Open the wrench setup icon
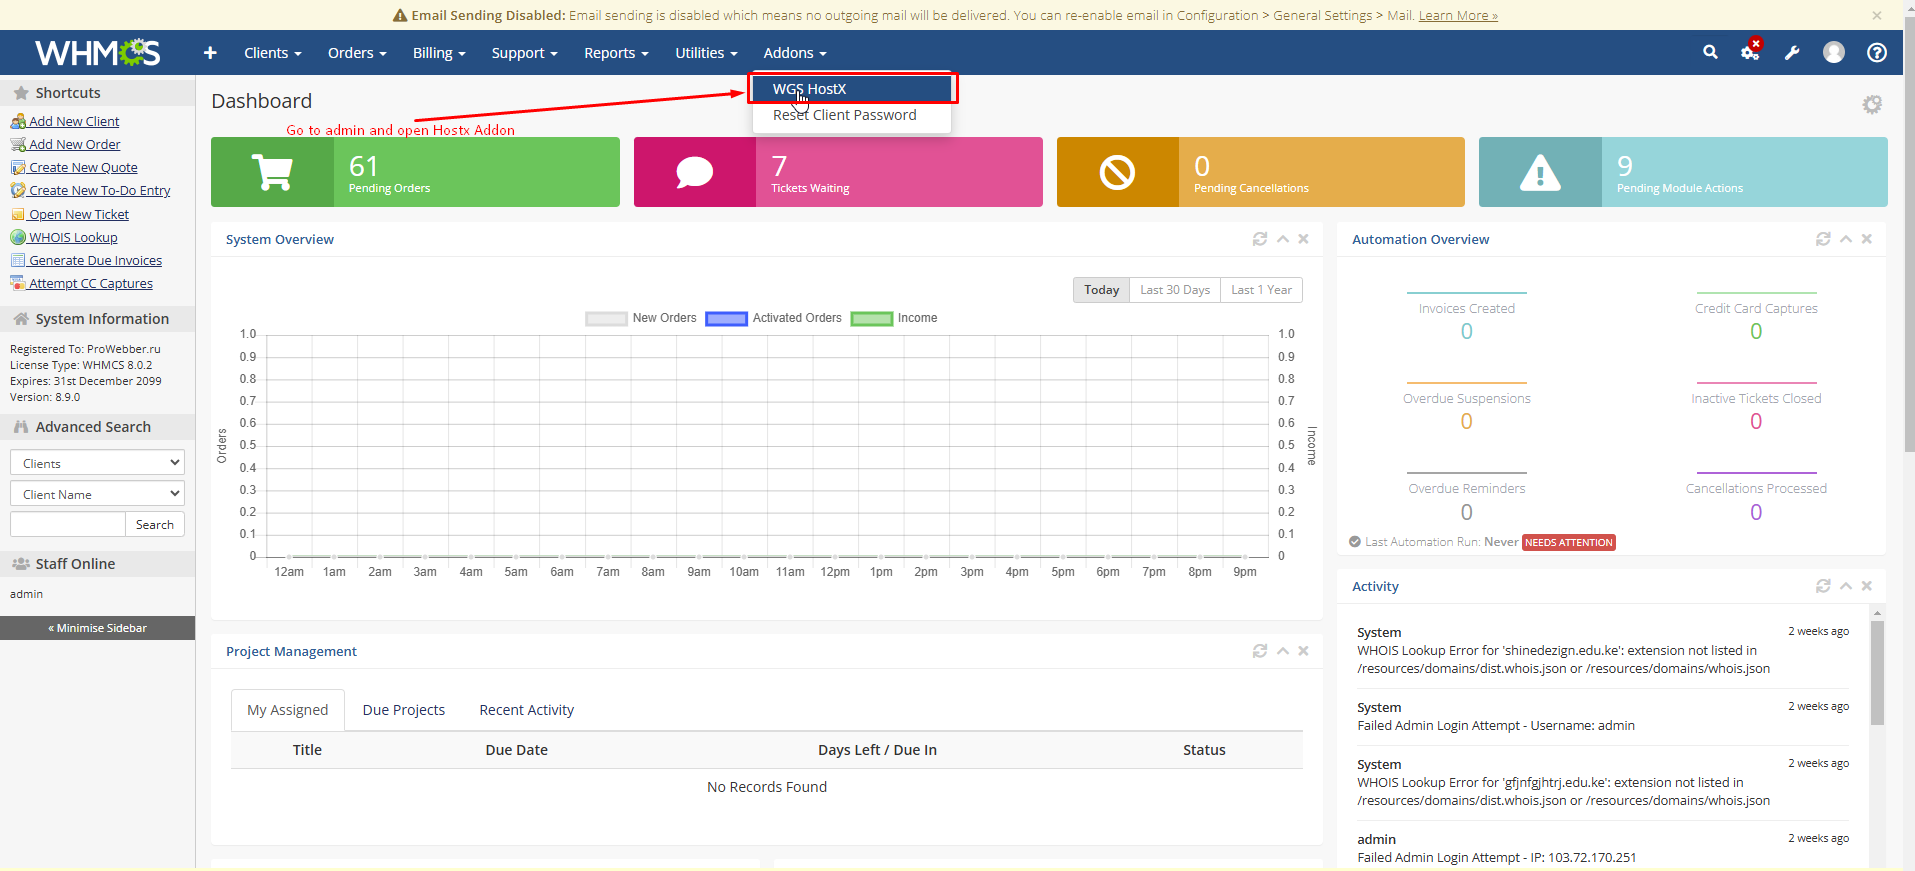The height and width of the screenshot is (871, 1915). pos(1792,53)
